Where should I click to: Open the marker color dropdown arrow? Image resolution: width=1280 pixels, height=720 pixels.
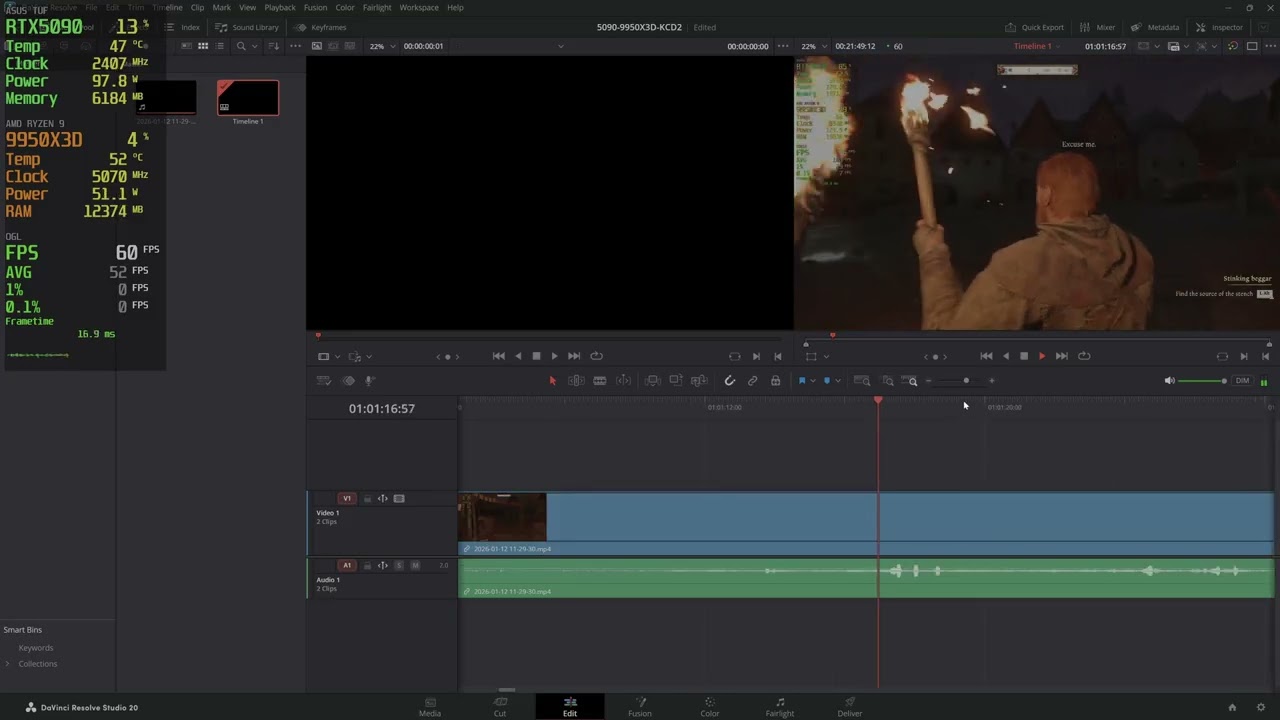click(x=837, y=381)
